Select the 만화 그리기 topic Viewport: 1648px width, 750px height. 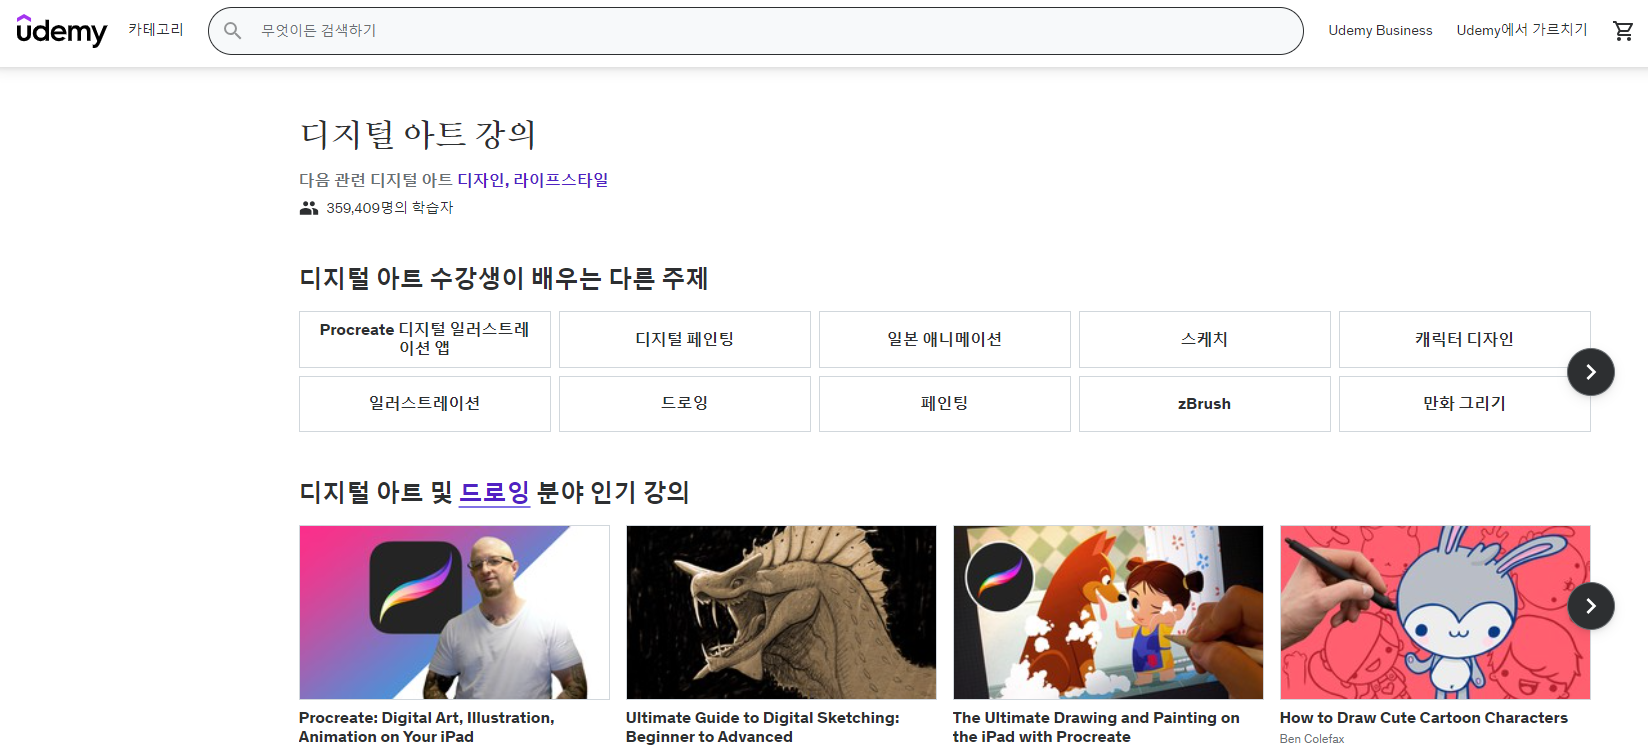(x=1465, y=404)
